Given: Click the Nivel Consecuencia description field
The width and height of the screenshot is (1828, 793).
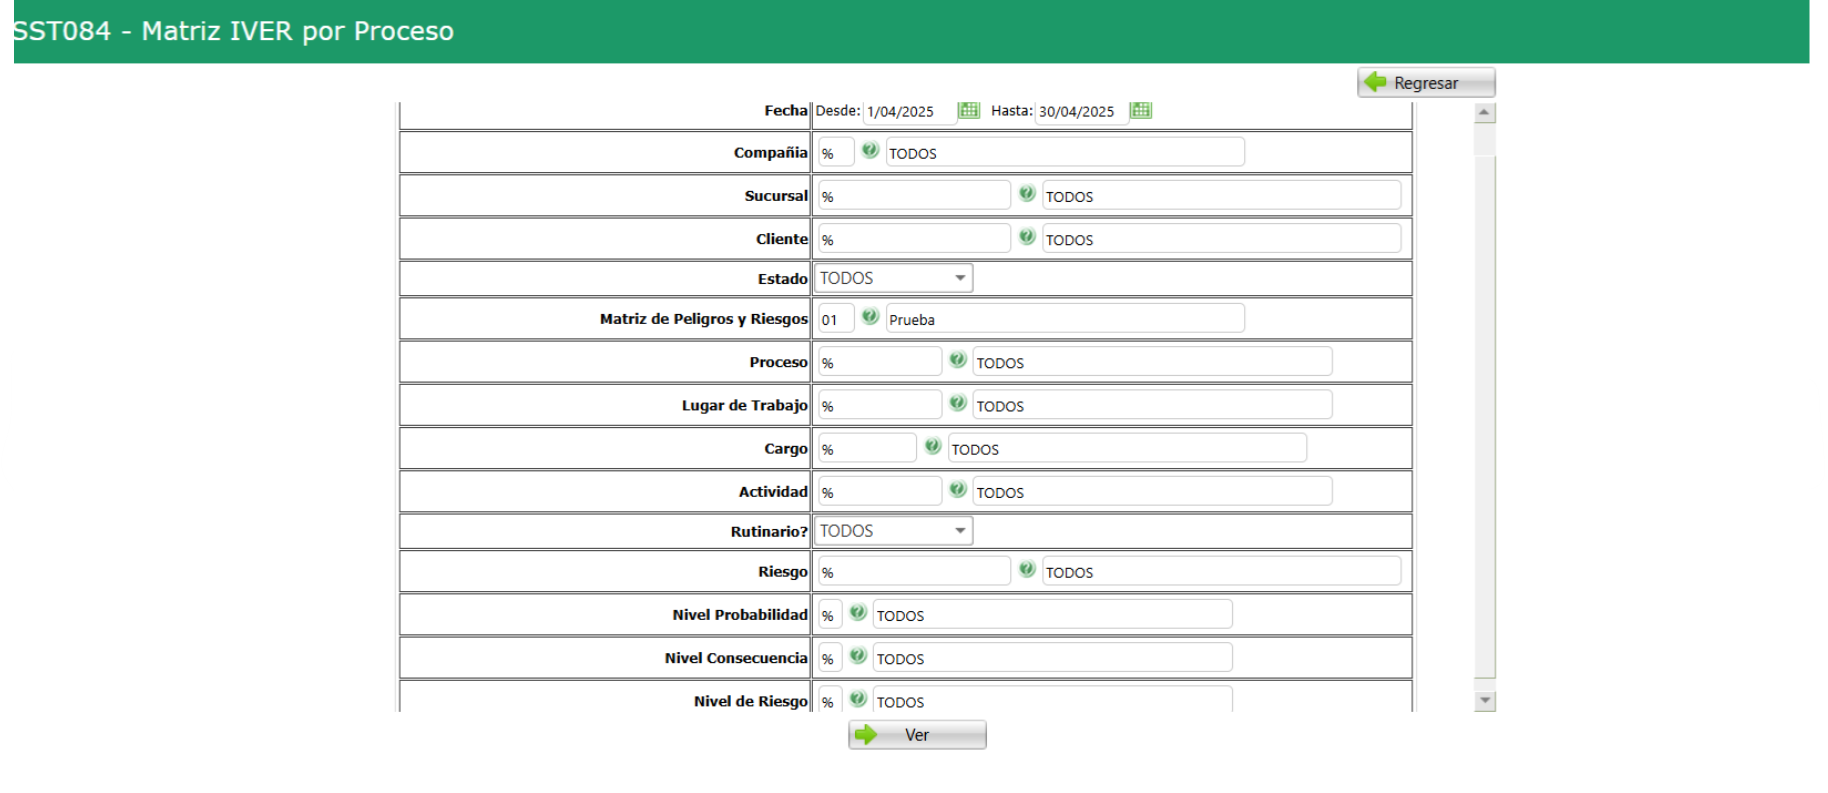Looking at the screenshot, I should 1051,658.
